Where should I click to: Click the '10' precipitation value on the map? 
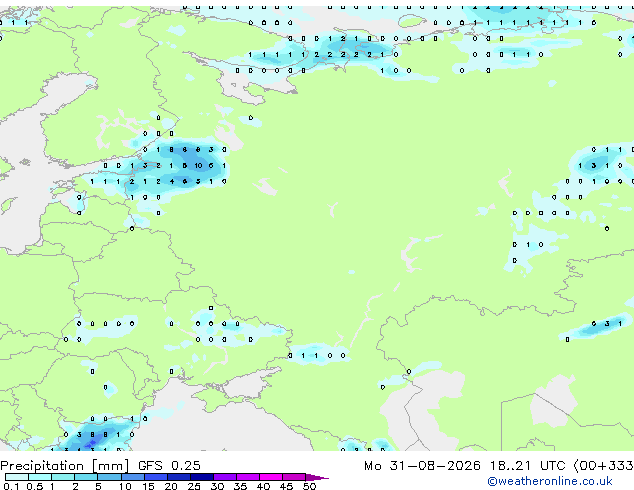(x=198, y=165)
